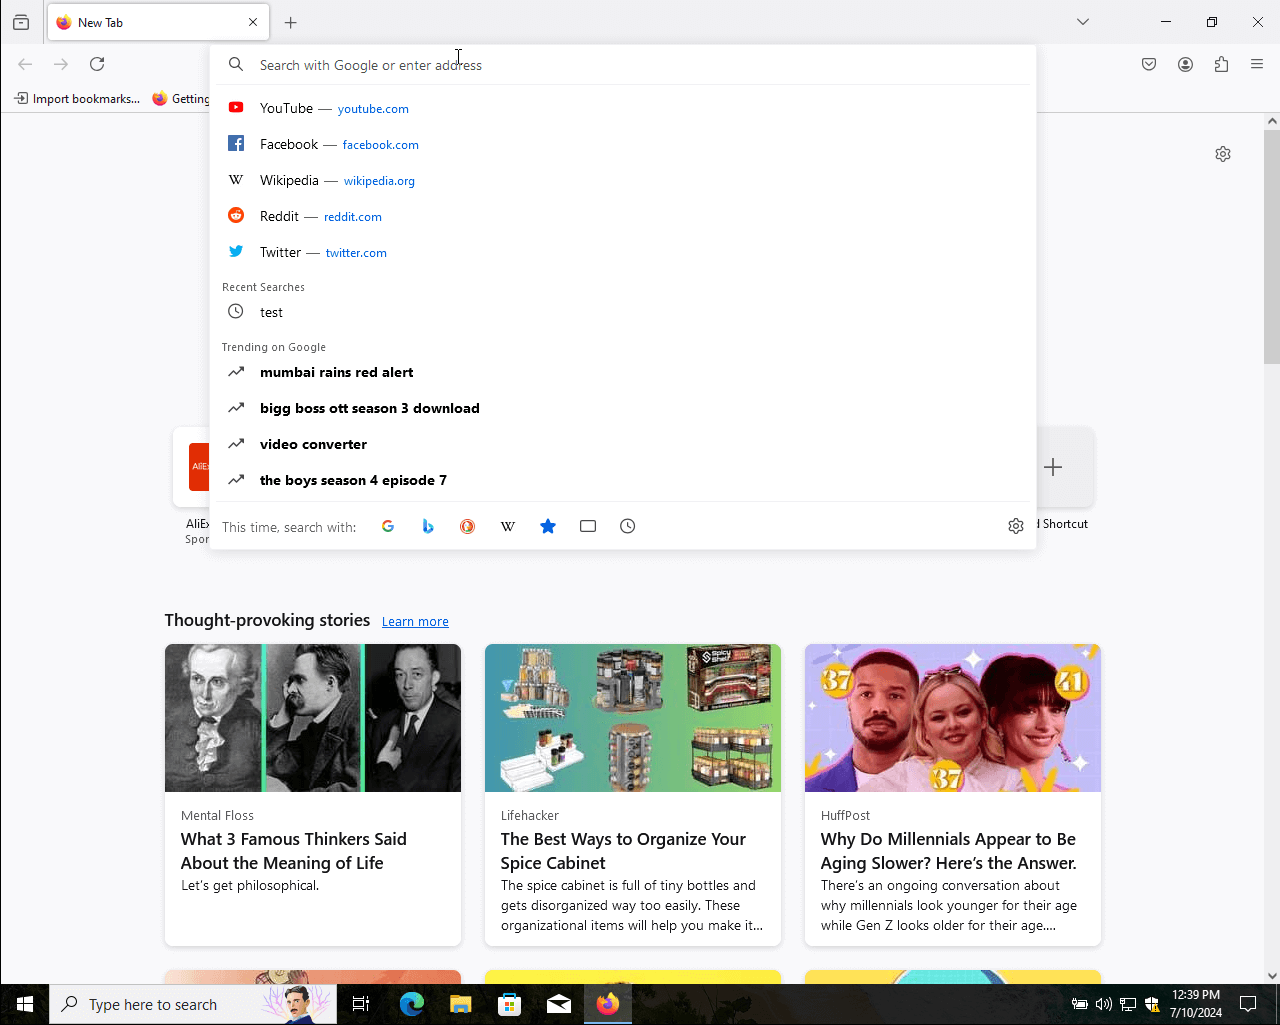This screenshot has height=1025, width=1280.
Task: Open Windows Start menu
Action: (24, 1004)
